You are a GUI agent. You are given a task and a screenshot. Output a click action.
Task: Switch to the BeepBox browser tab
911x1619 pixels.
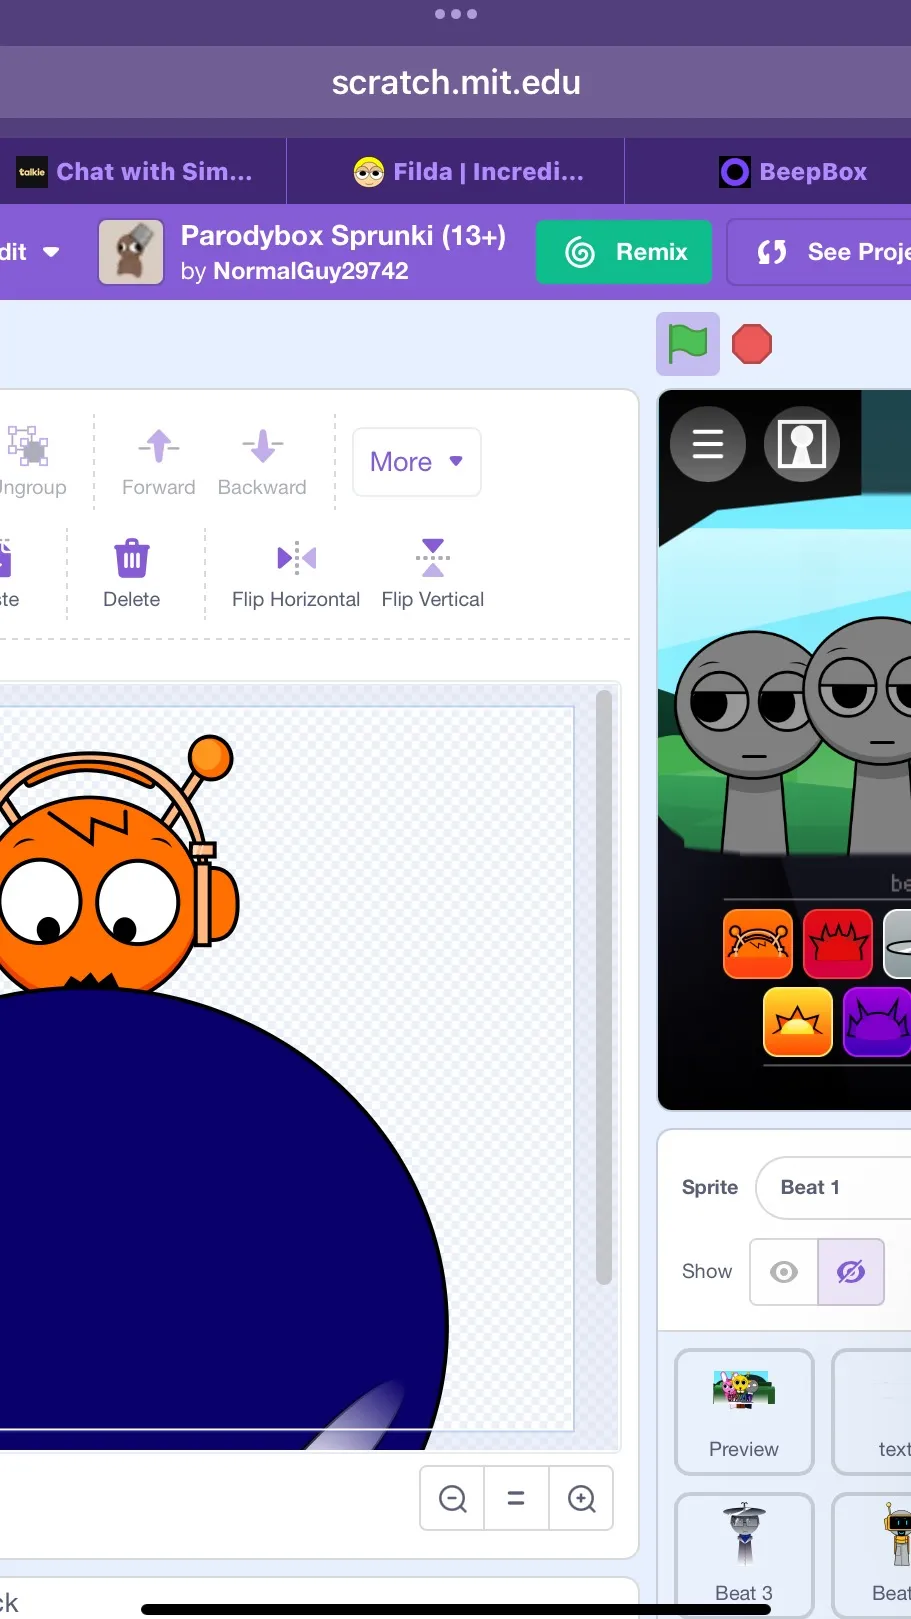(793, 172)
